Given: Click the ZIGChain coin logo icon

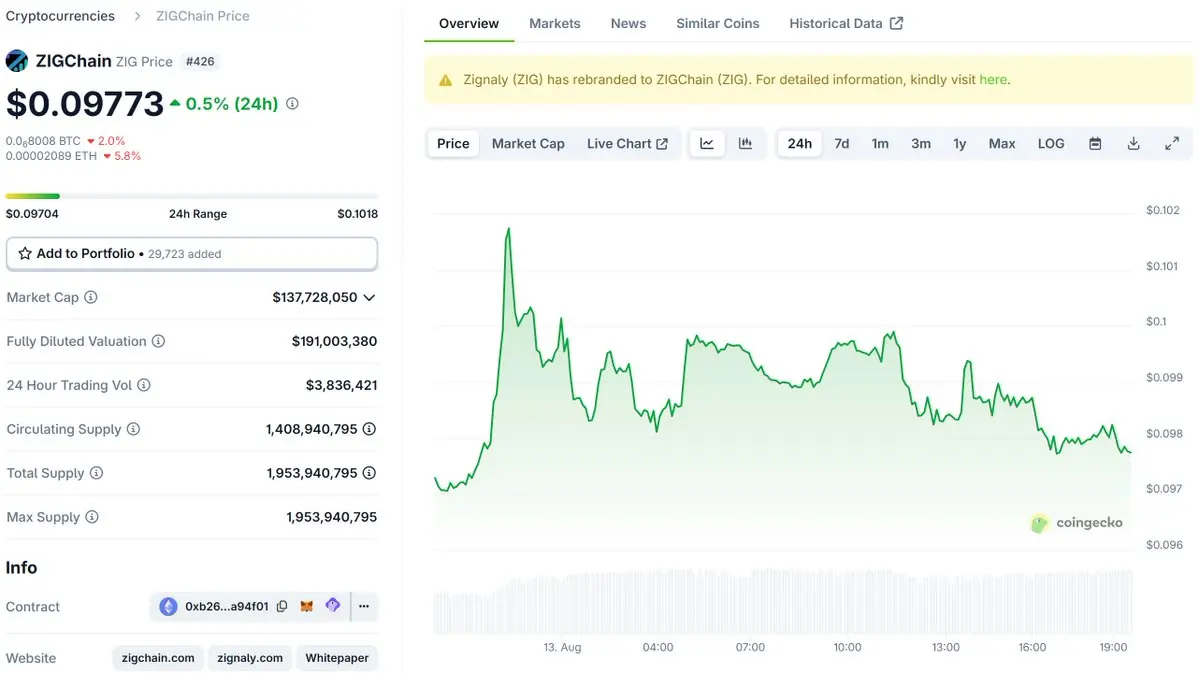Looking at the screenshot, I should pos(17,61).
